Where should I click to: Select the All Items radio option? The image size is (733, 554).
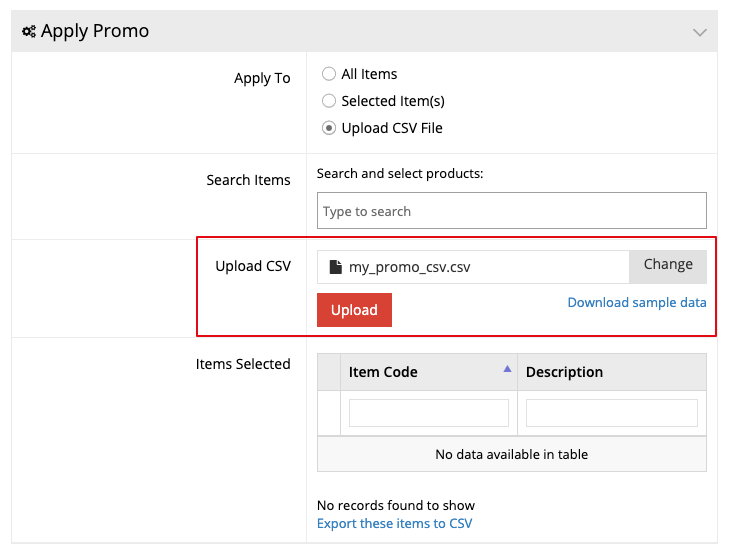coord(329,74)
